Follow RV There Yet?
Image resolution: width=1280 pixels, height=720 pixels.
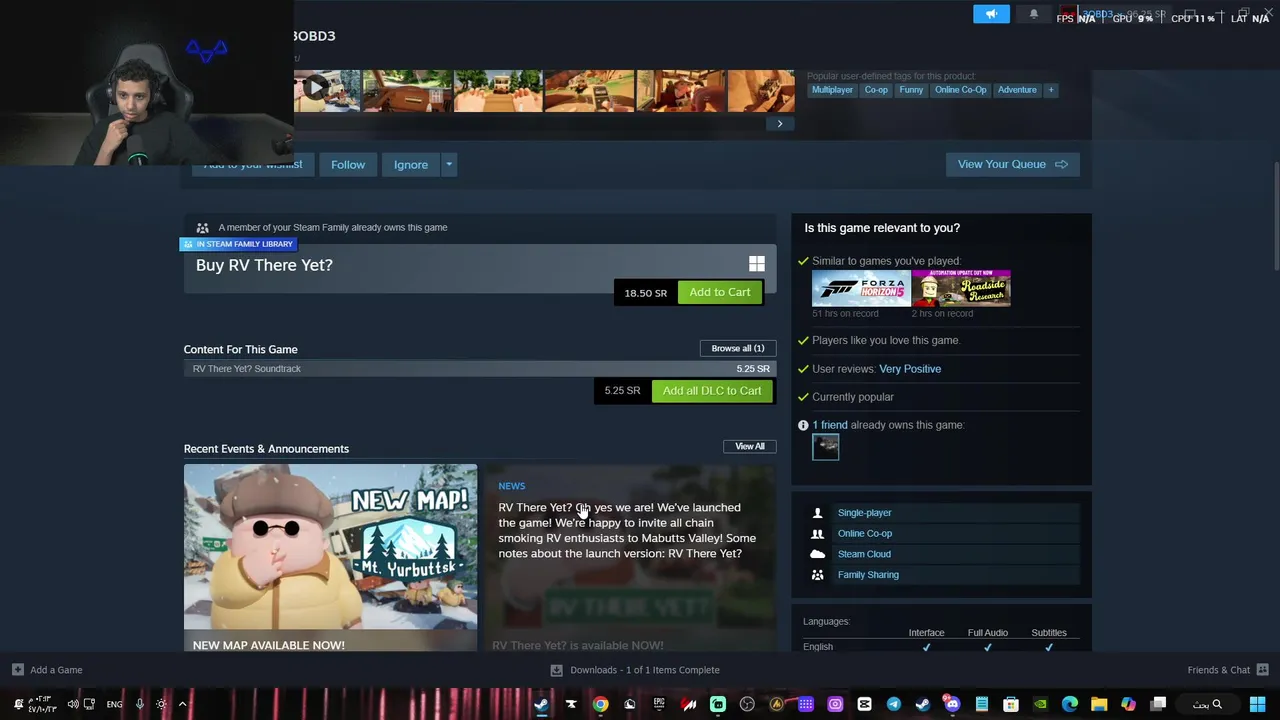pos(348,165)
